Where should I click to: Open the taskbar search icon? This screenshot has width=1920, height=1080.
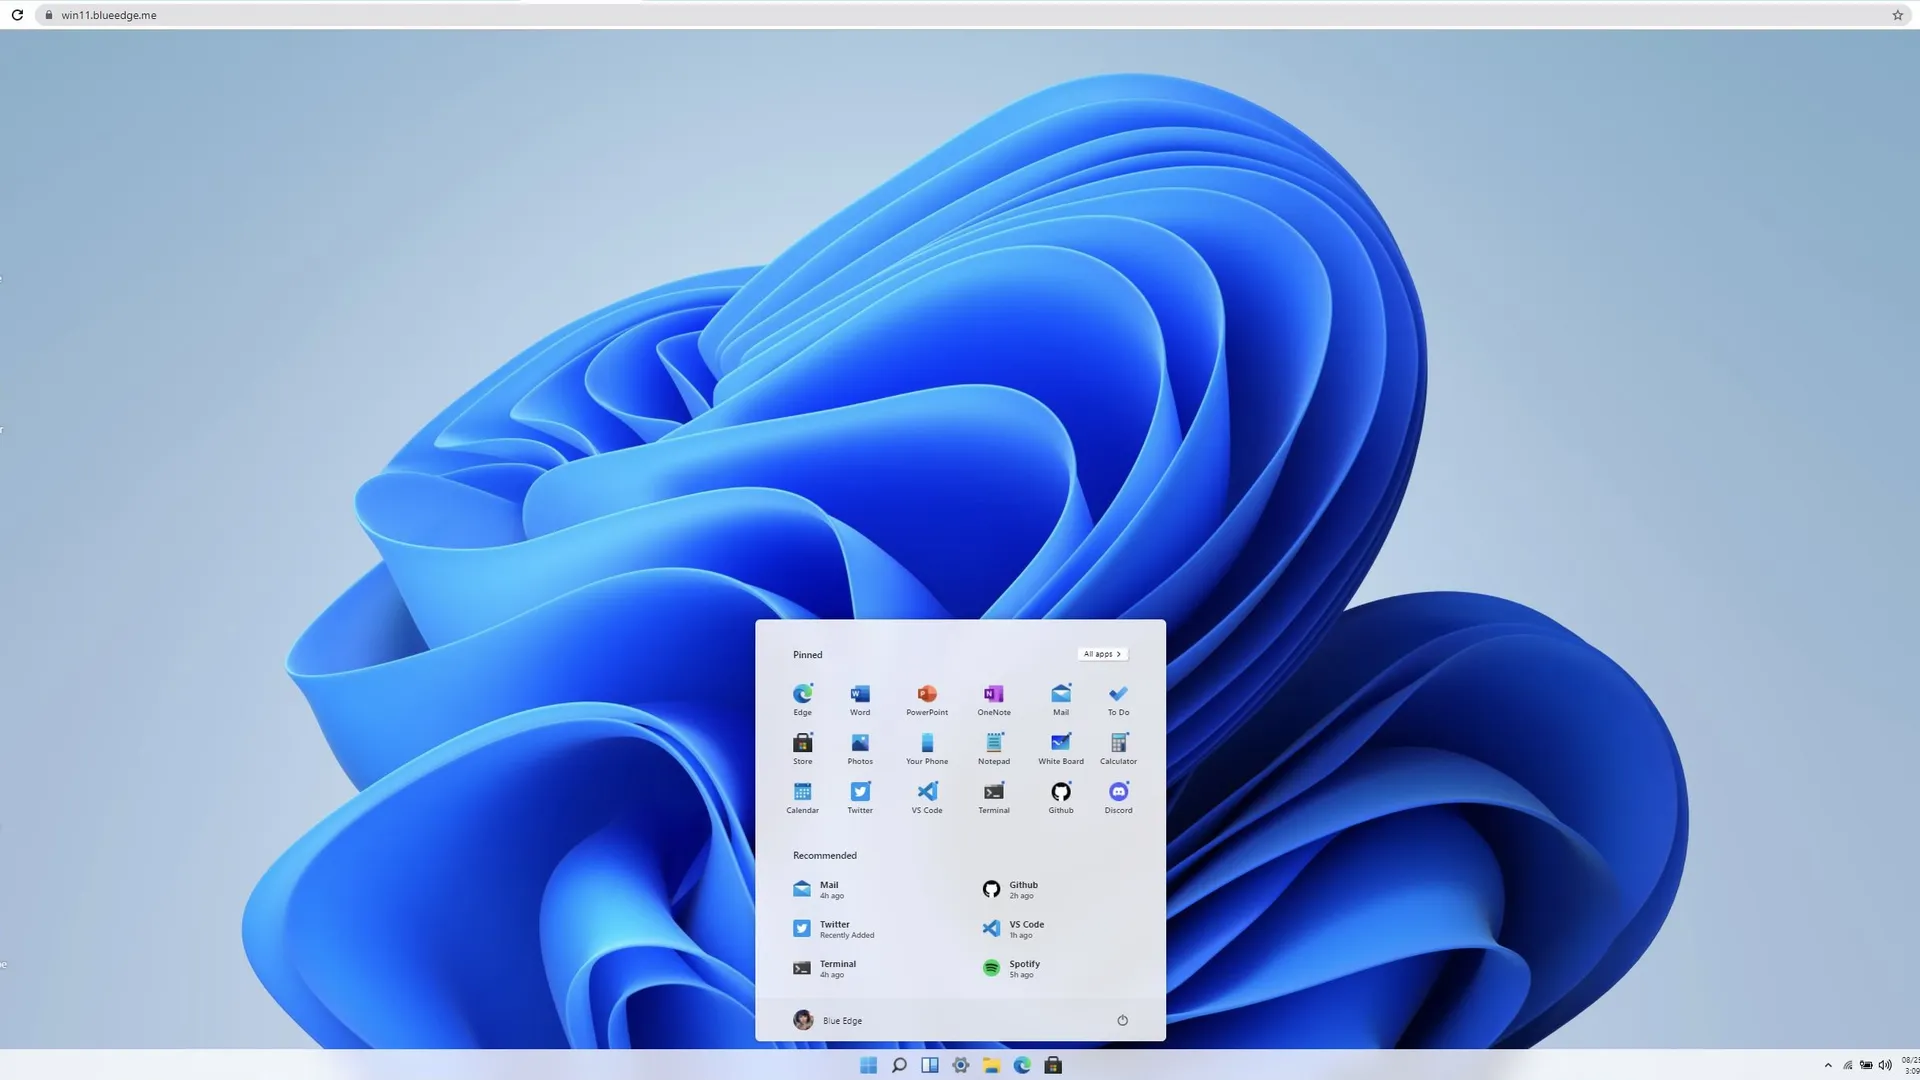tap(899, 1066)
